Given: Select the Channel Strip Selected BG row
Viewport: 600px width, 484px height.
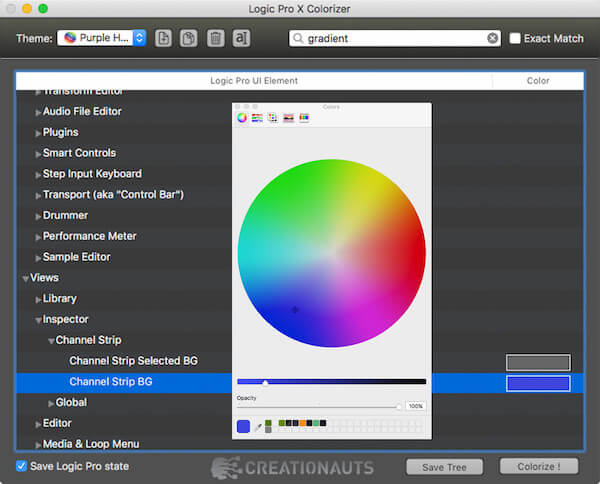Looking at the screenshot, I should (300, 361).
